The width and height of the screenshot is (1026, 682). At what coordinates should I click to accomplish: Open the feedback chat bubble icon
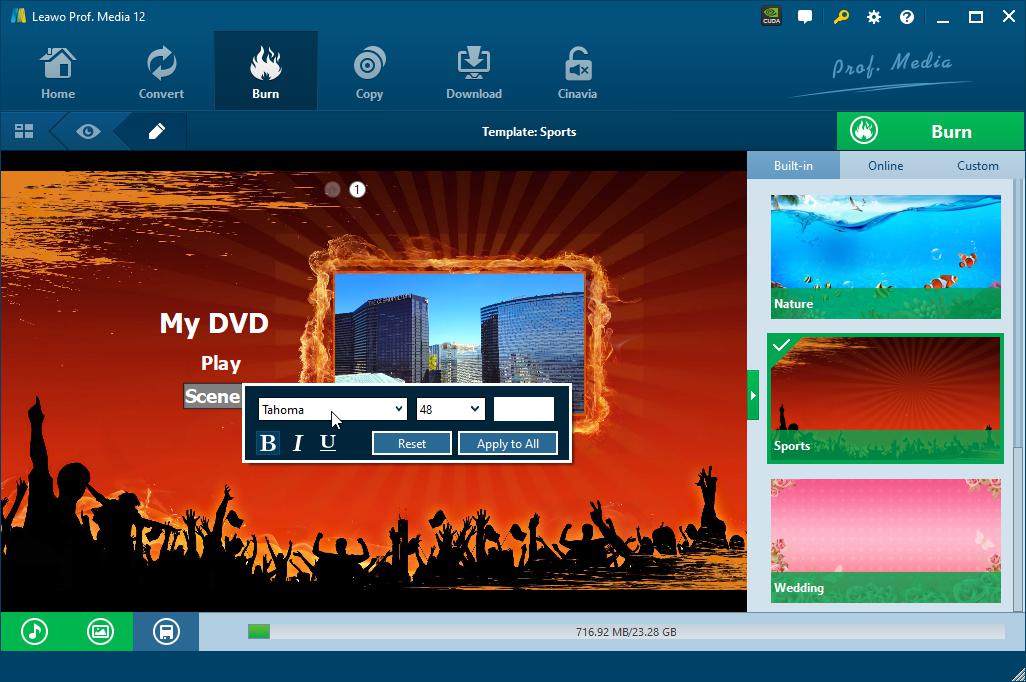[805, 17]
